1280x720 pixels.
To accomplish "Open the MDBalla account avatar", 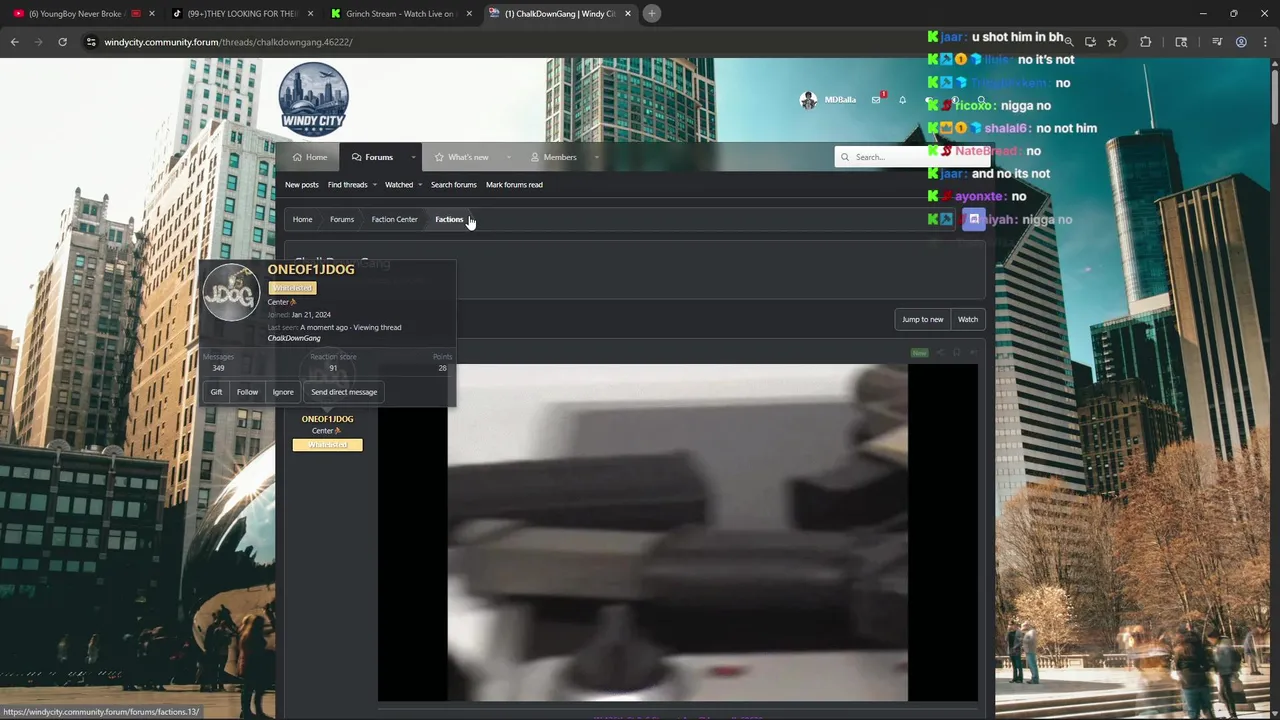I will click(x=808, y=100).
